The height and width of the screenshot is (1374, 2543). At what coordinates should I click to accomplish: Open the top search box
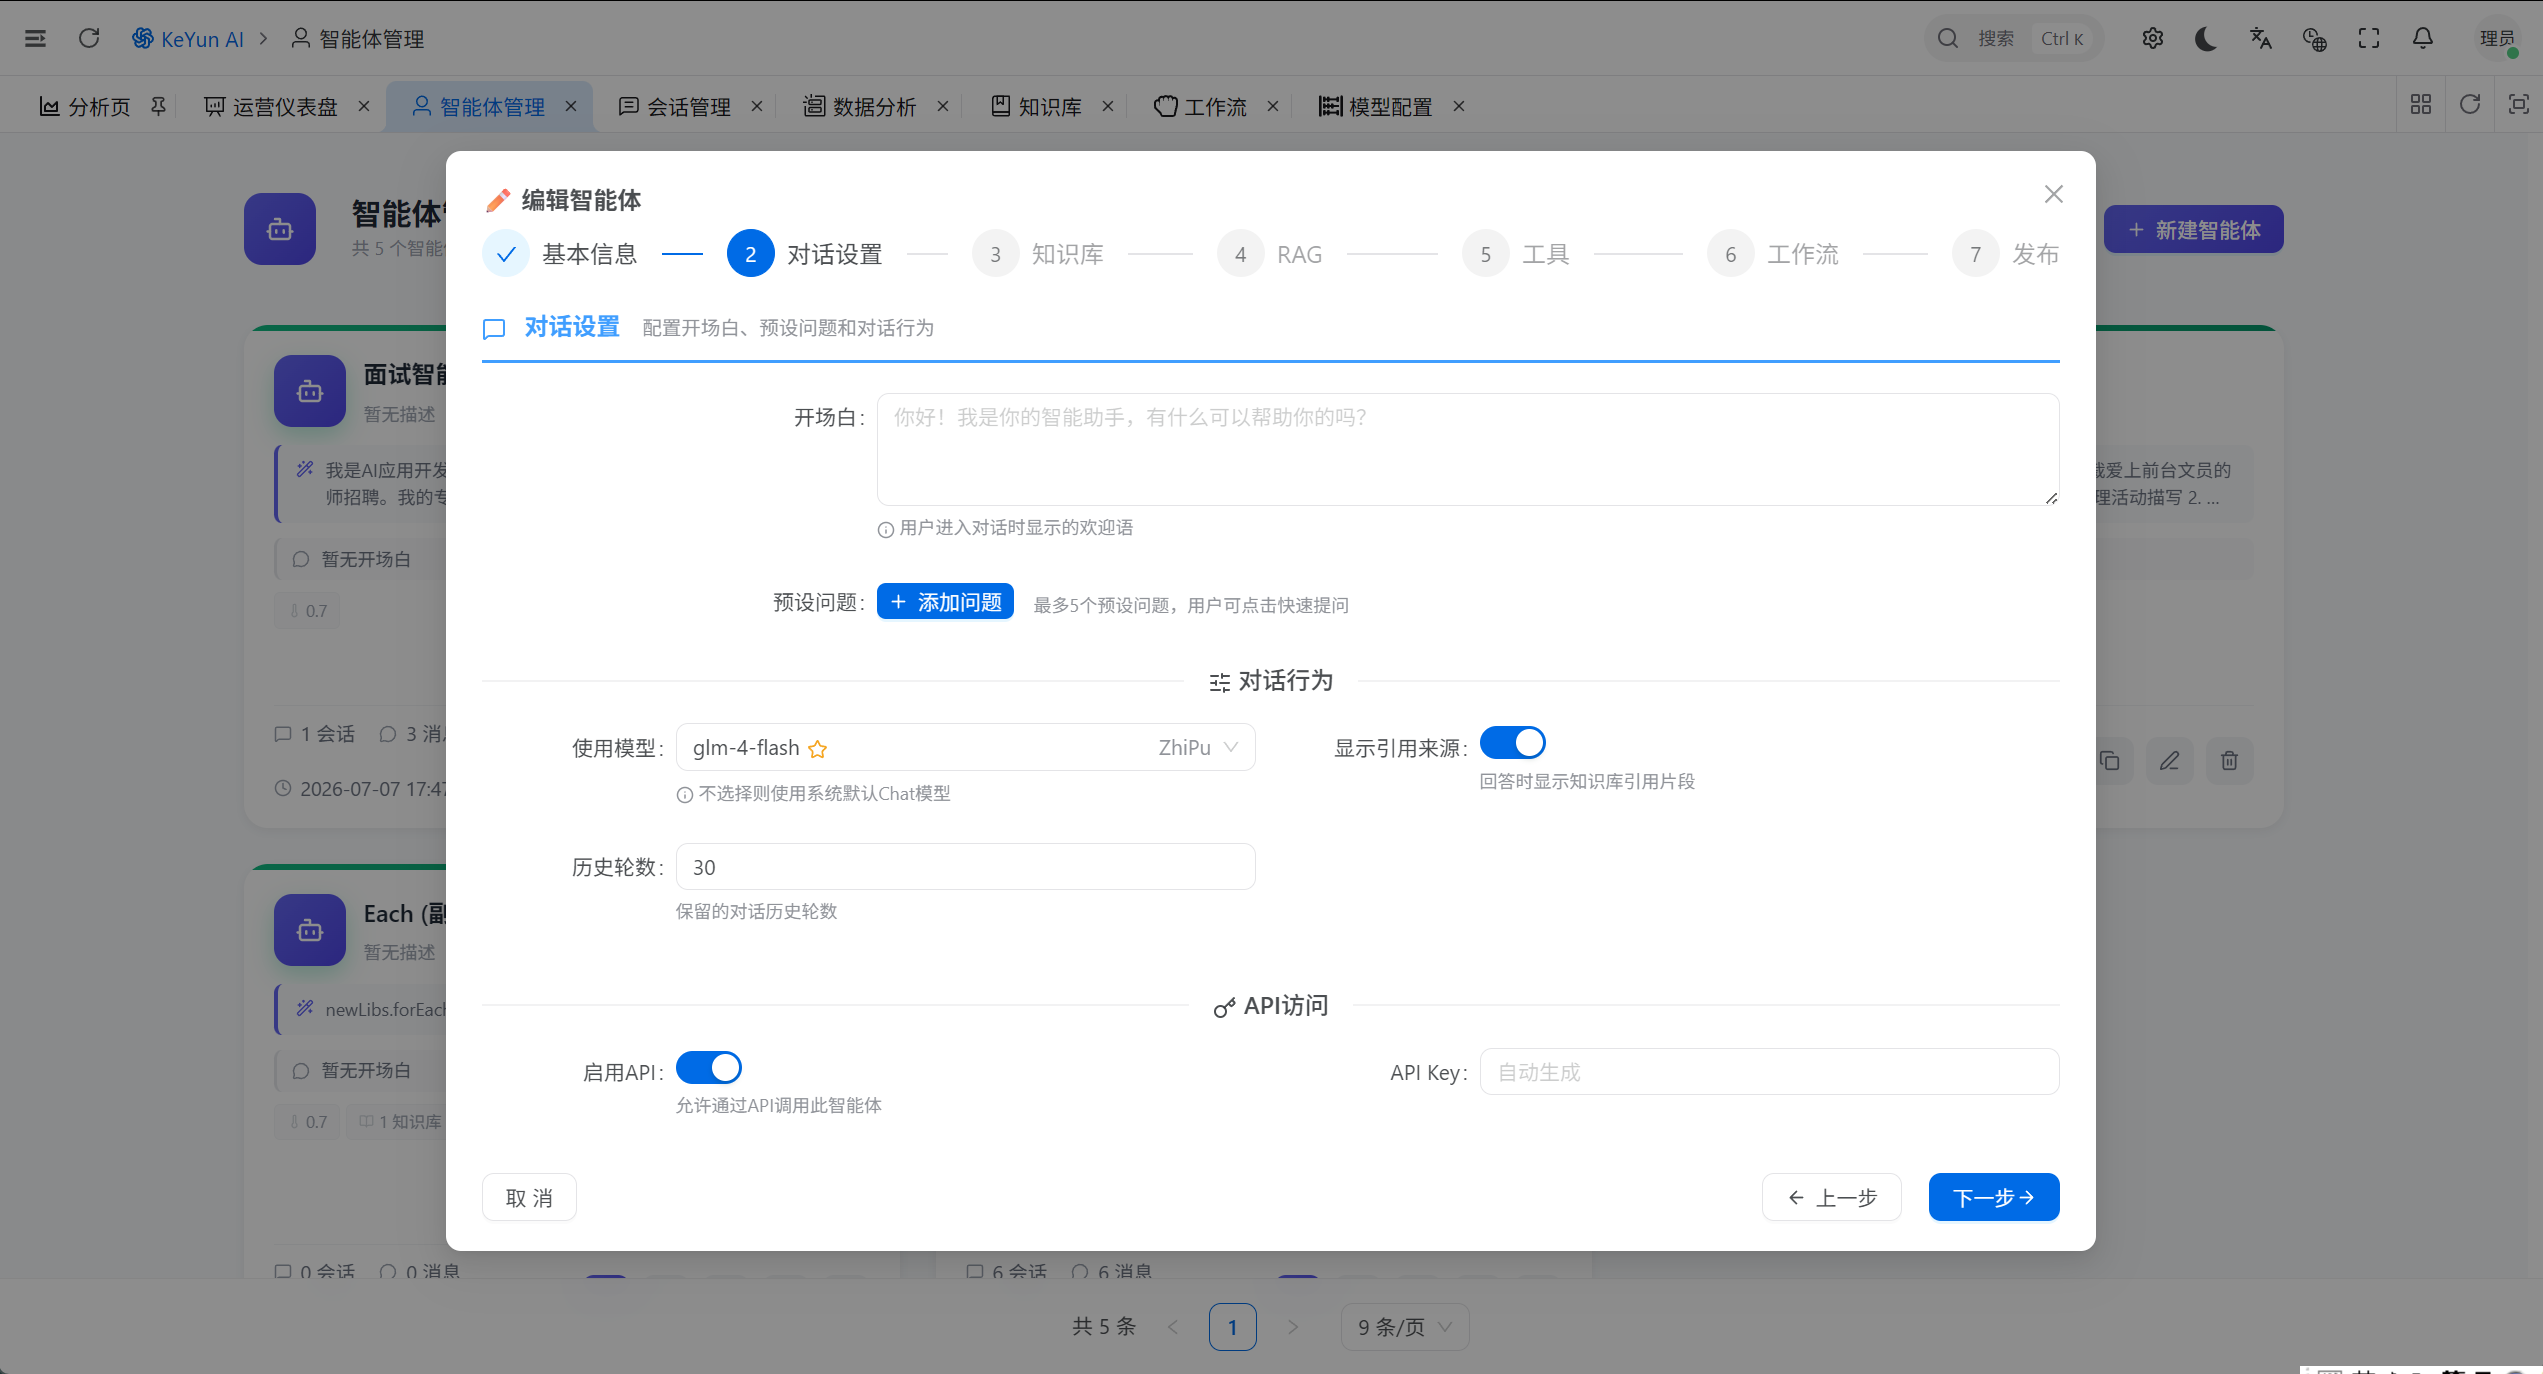coord(2014,38)
